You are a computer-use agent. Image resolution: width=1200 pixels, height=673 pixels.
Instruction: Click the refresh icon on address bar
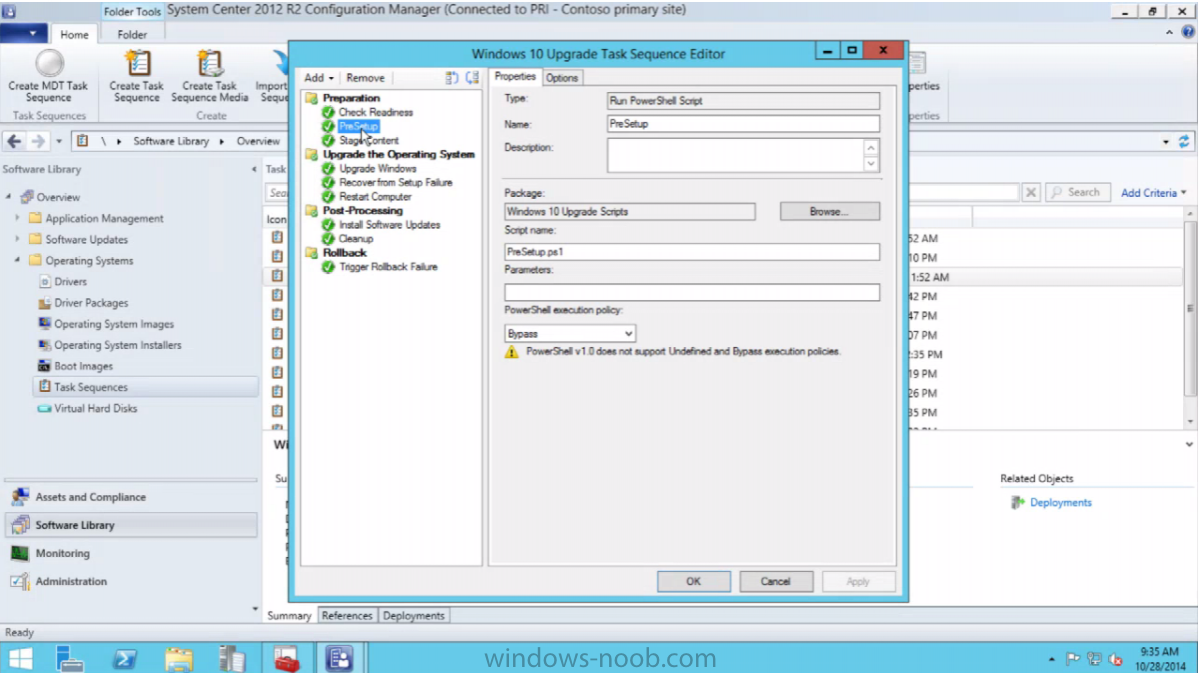point(1185,141)
